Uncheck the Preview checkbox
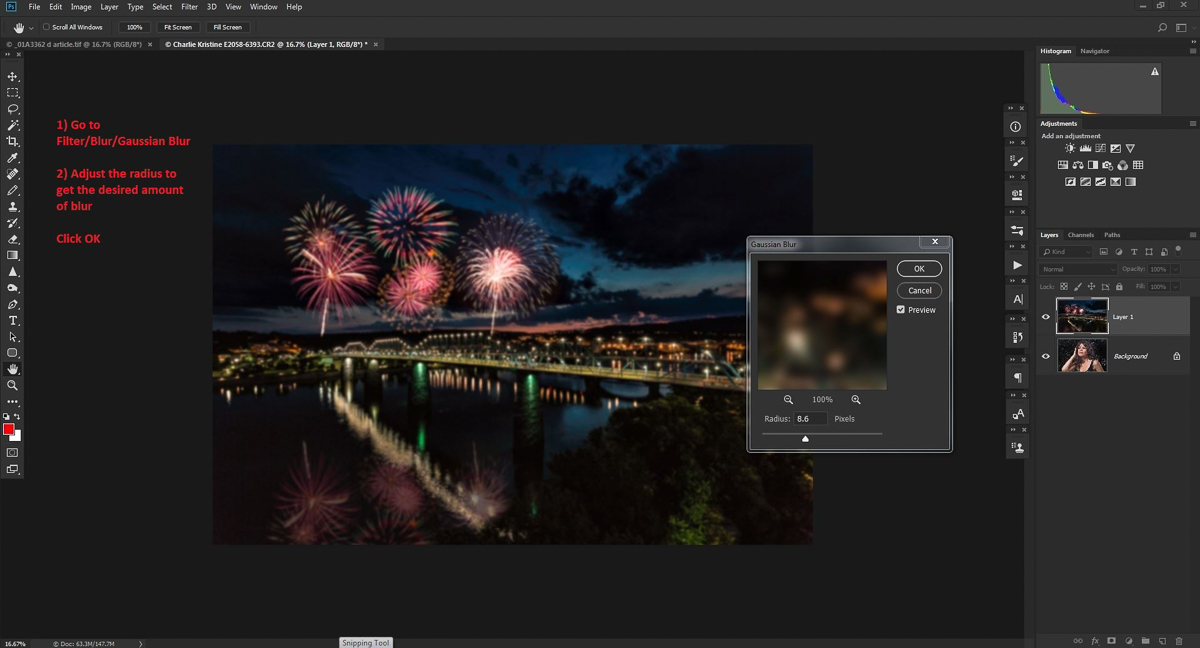The width and height of the screenshot is (1200, 648). pyautogui.click(x=901, y=310)
